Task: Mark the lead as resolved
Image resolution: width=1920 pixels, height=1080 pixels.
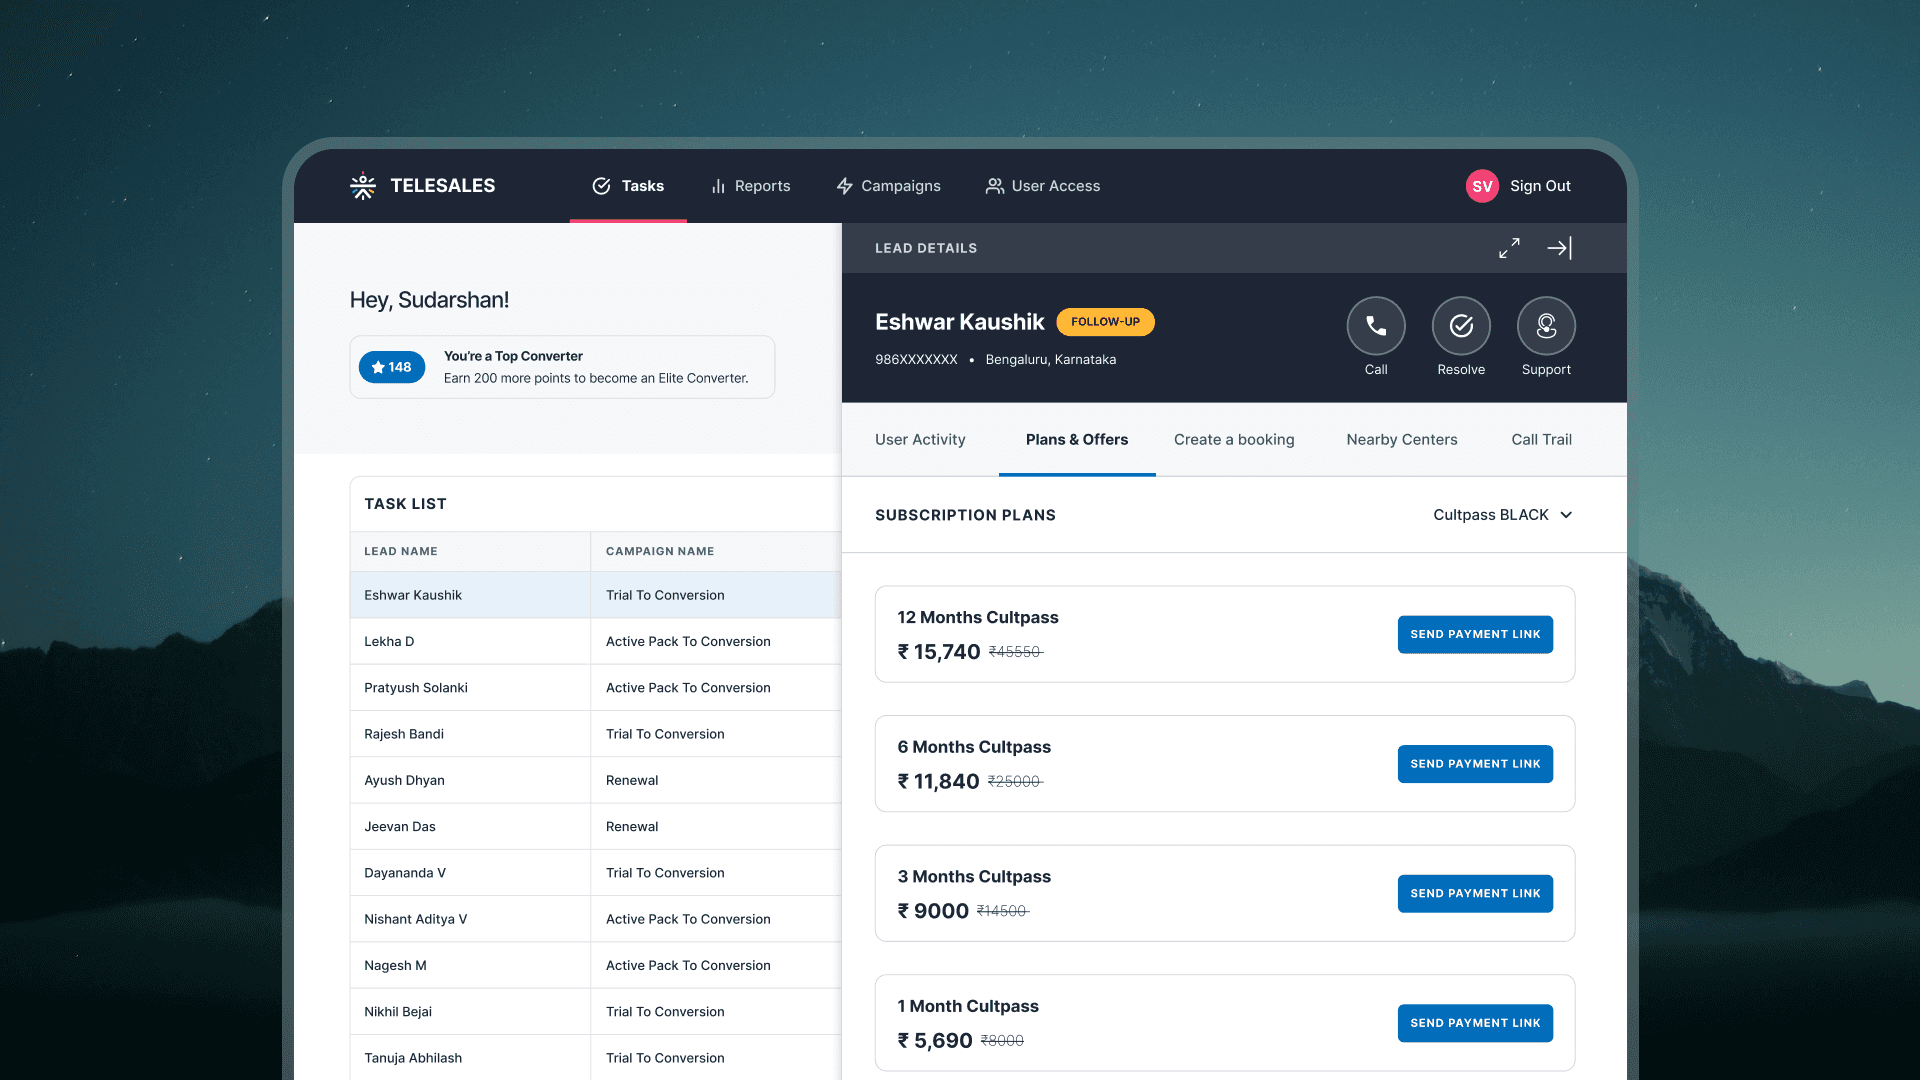Action: 1461,326
